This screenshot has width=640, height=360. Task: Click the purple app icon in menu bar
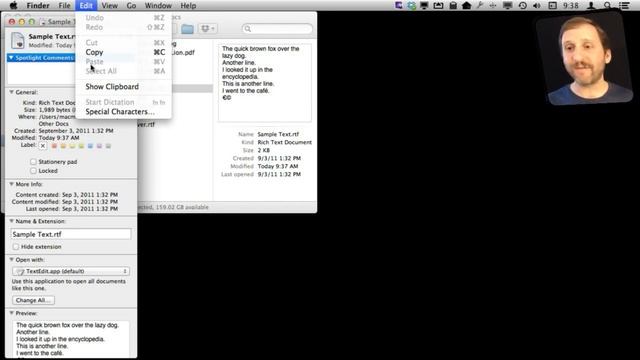tap(399, 5)
